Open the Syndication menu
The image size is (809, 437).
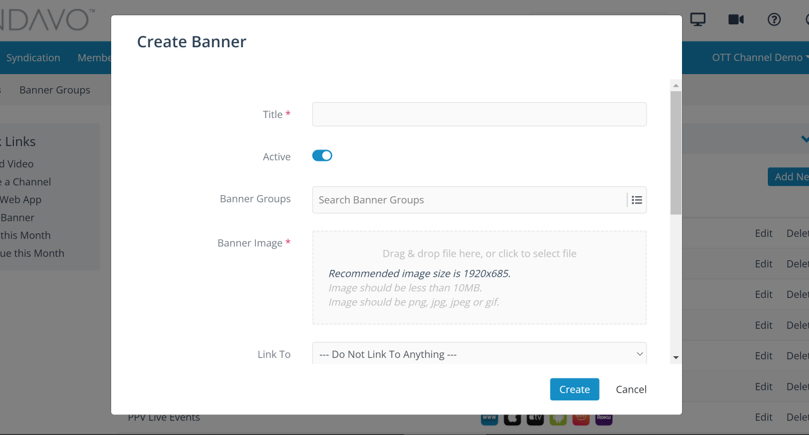[33, 57]
